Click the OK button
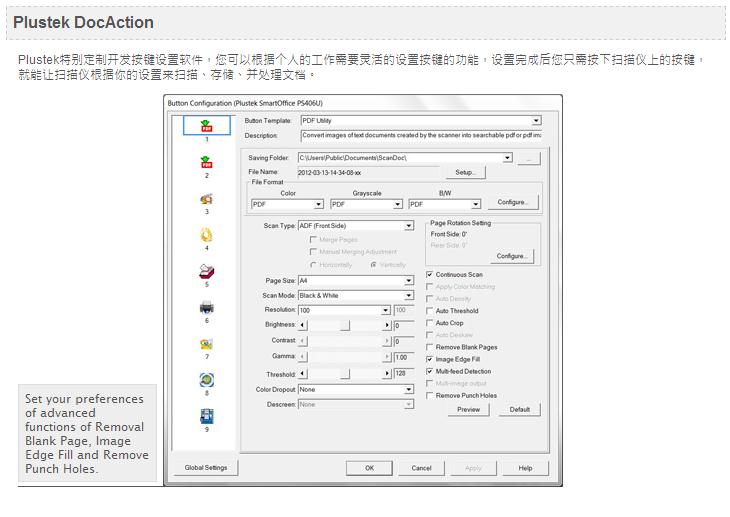Screen dimensions: 730x517 coord(369,468)
